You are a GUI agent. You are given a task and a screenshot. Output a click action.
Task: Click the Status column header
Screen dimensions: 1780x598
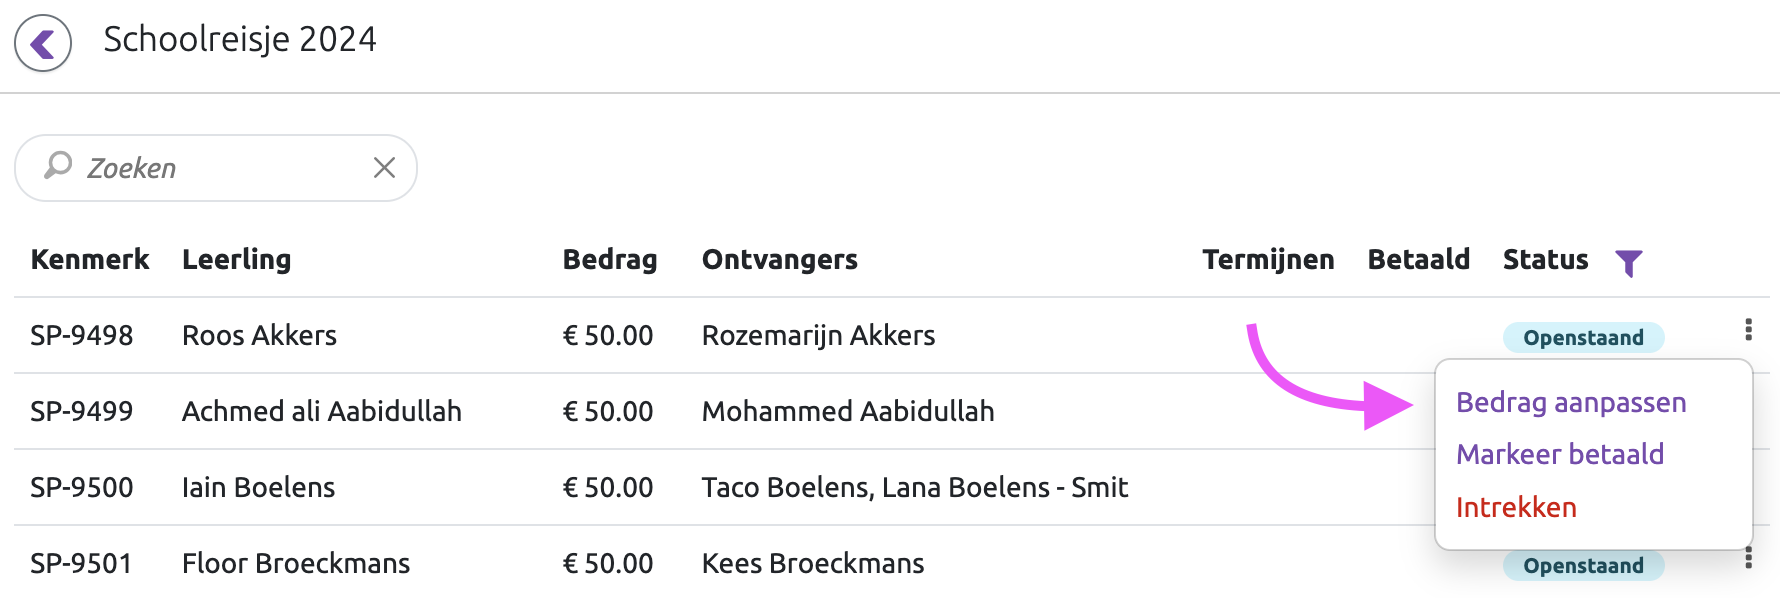[x=1545, y=259]
